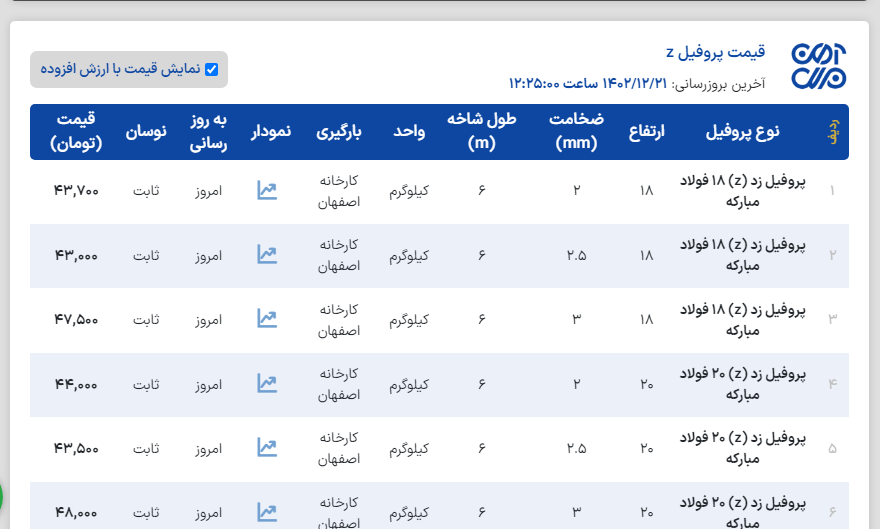Viewport: 880px width, 529px height.
Task: Sort by قیمت (تومان) column header
Action: click(x=76, y=131)
